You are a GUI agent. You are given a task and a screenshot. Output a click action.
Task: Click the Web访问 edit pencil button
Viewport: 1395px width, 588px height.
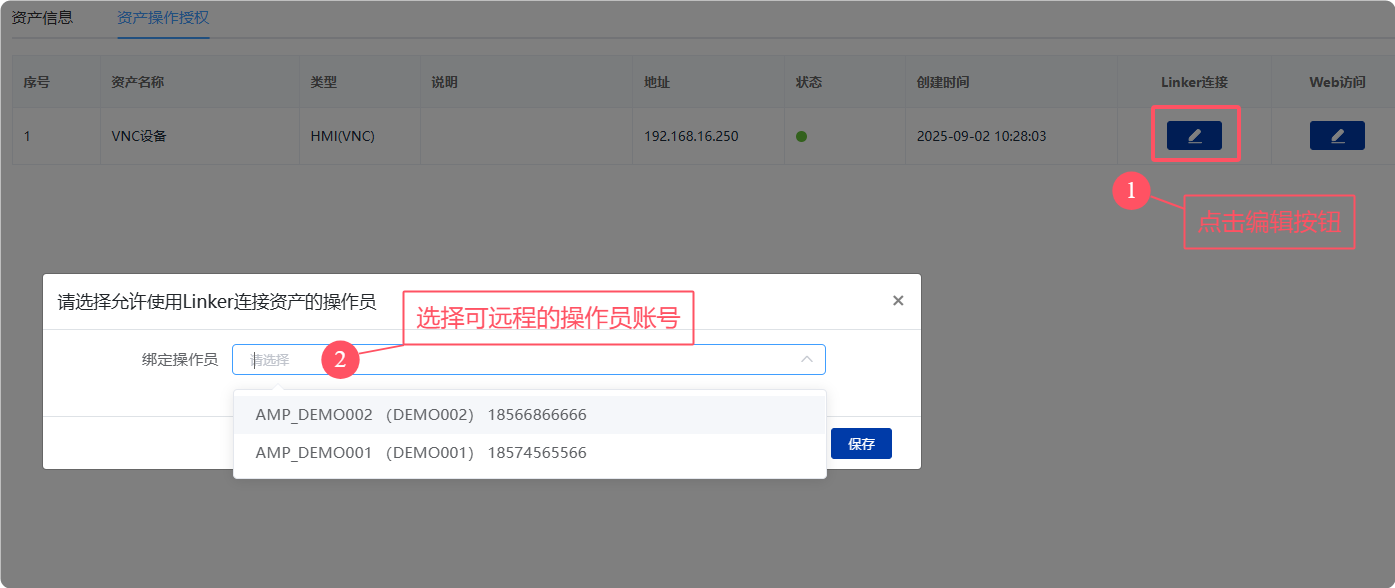click(1337, 136)
